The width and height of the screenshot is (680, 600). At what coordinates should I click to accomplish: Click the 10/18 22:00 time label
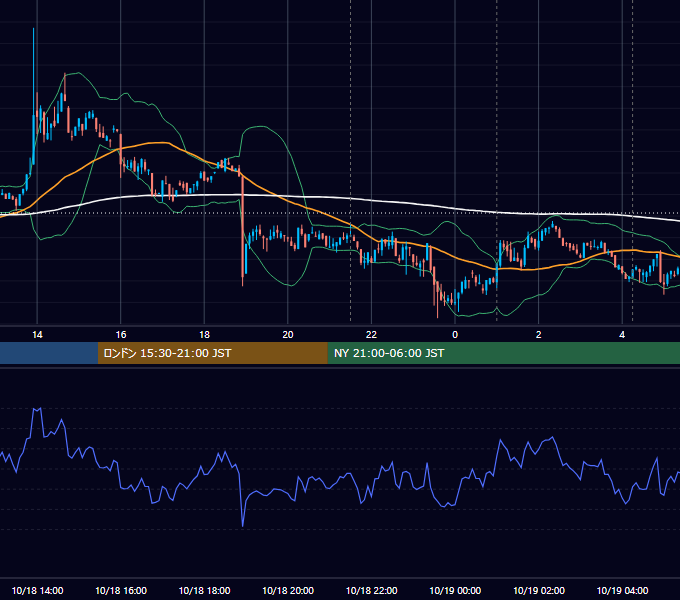tap(371, 590)
